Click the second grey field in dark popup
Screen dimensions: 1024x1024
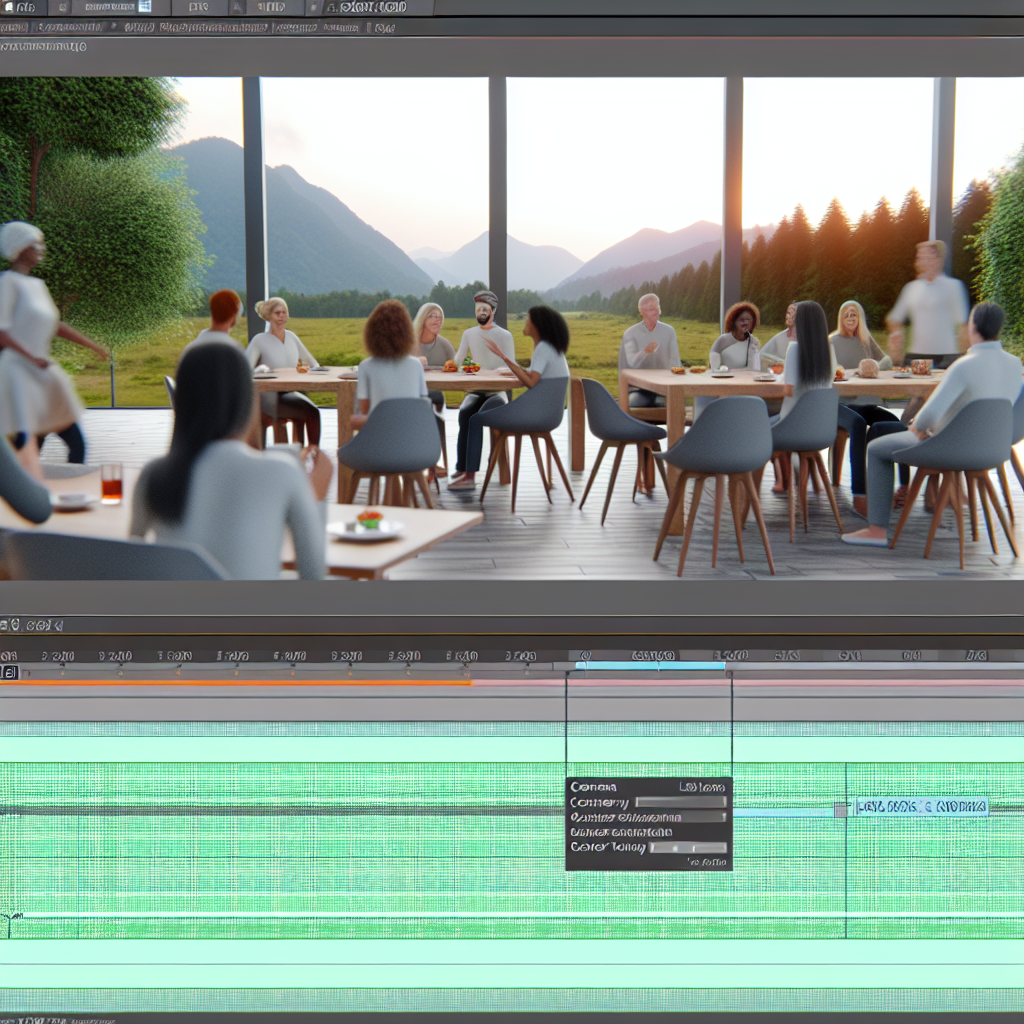click(x=703, y=817)
